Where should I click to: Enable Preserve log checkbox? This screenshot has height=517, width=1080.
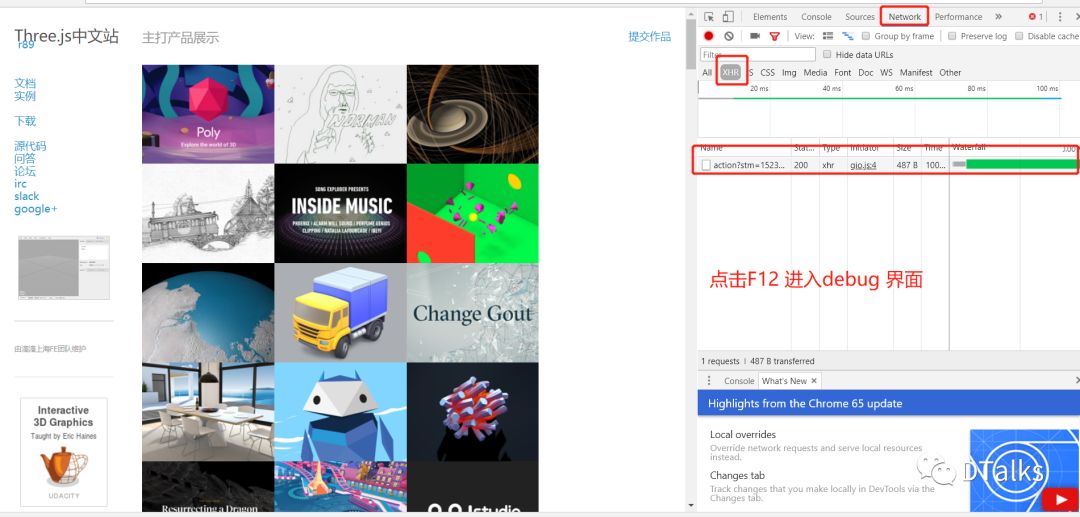coord(952,36)
